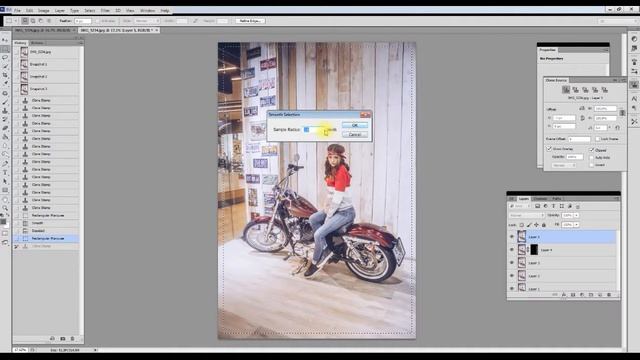Click the overlay Opacity field in Clone Source
Image resolution: width=640 pixels, height=360 pixels.
tap(575, 157)
